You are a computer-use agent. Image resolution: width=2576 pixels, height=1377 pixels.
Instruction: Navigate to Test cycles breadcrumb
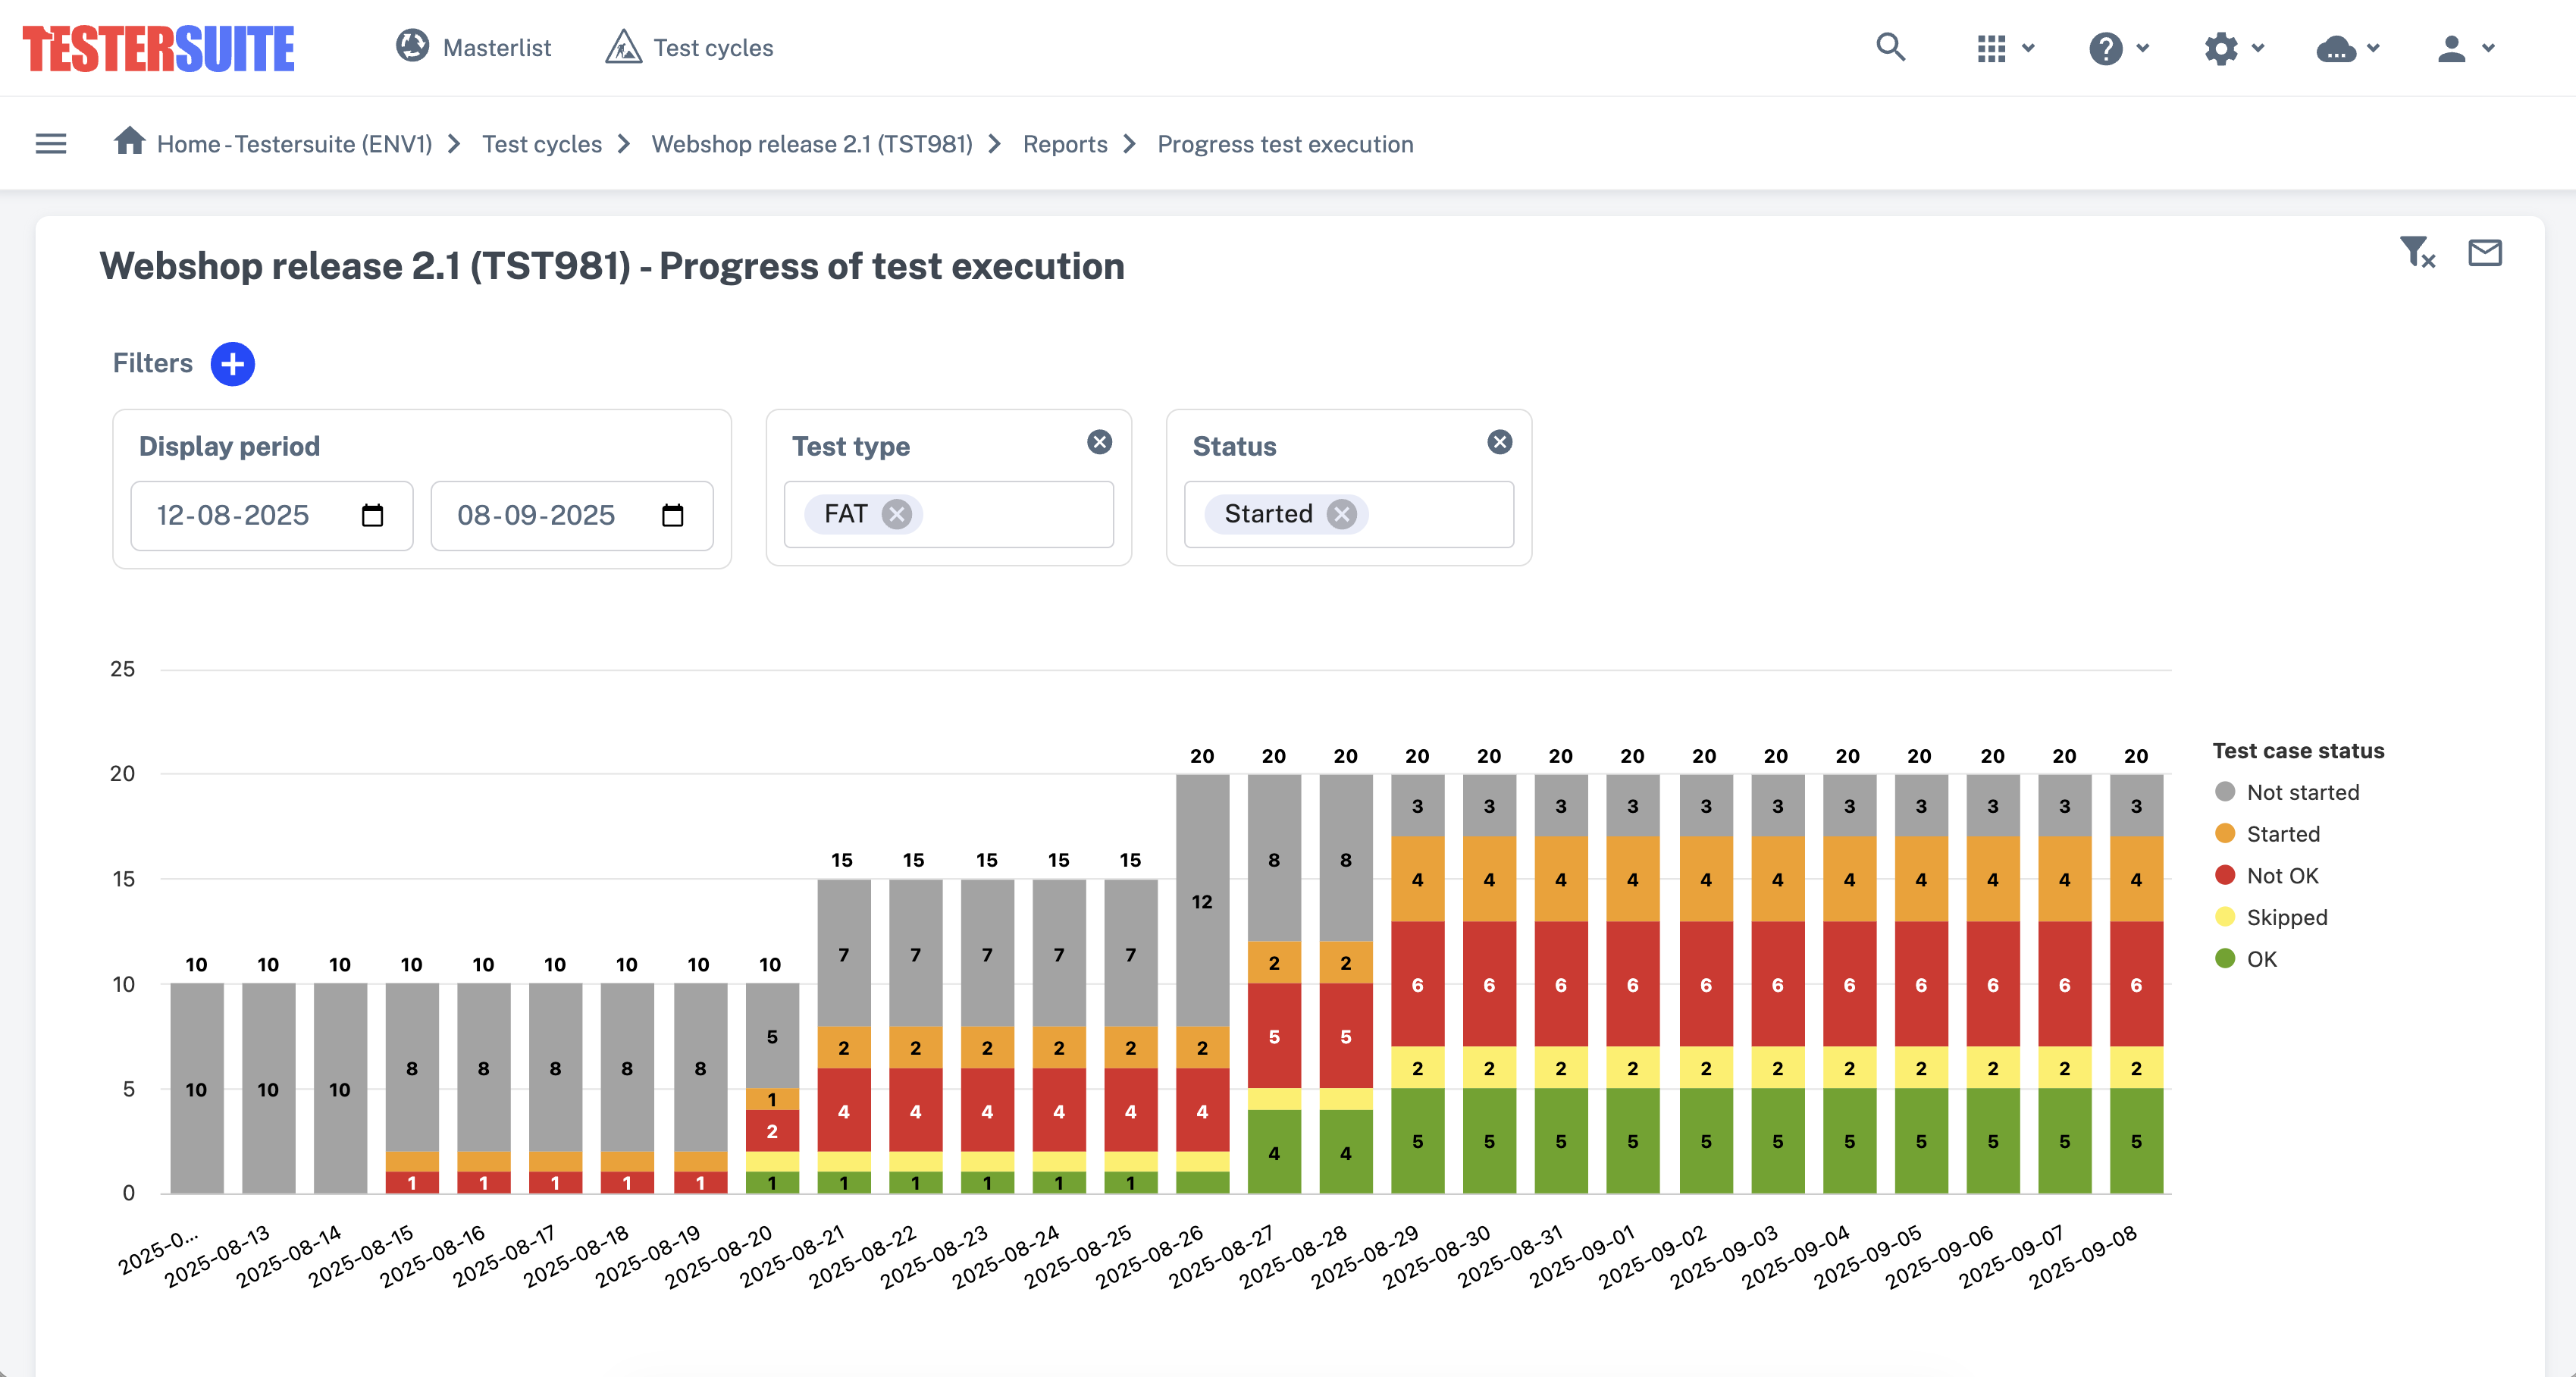click(x=542, y=144)
